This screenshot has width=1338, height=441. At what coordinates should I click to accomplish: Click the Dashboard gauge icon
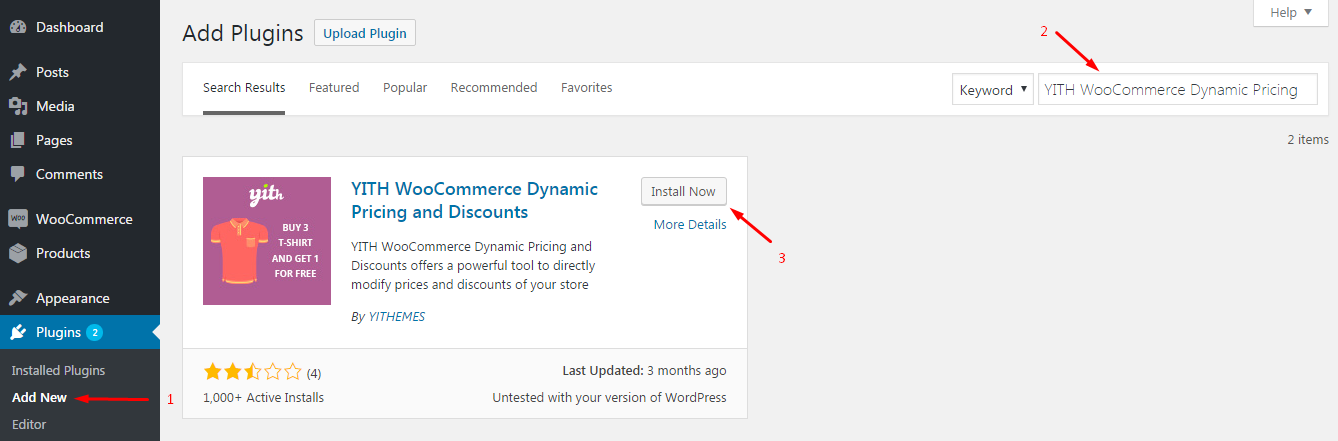pos(17,27)
